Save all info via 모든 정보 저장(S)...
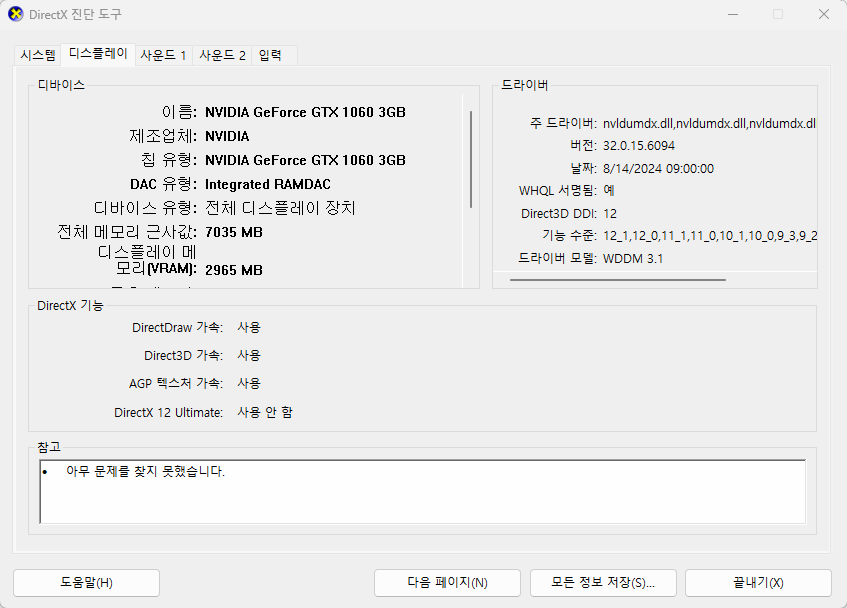 tap(603, 583)
